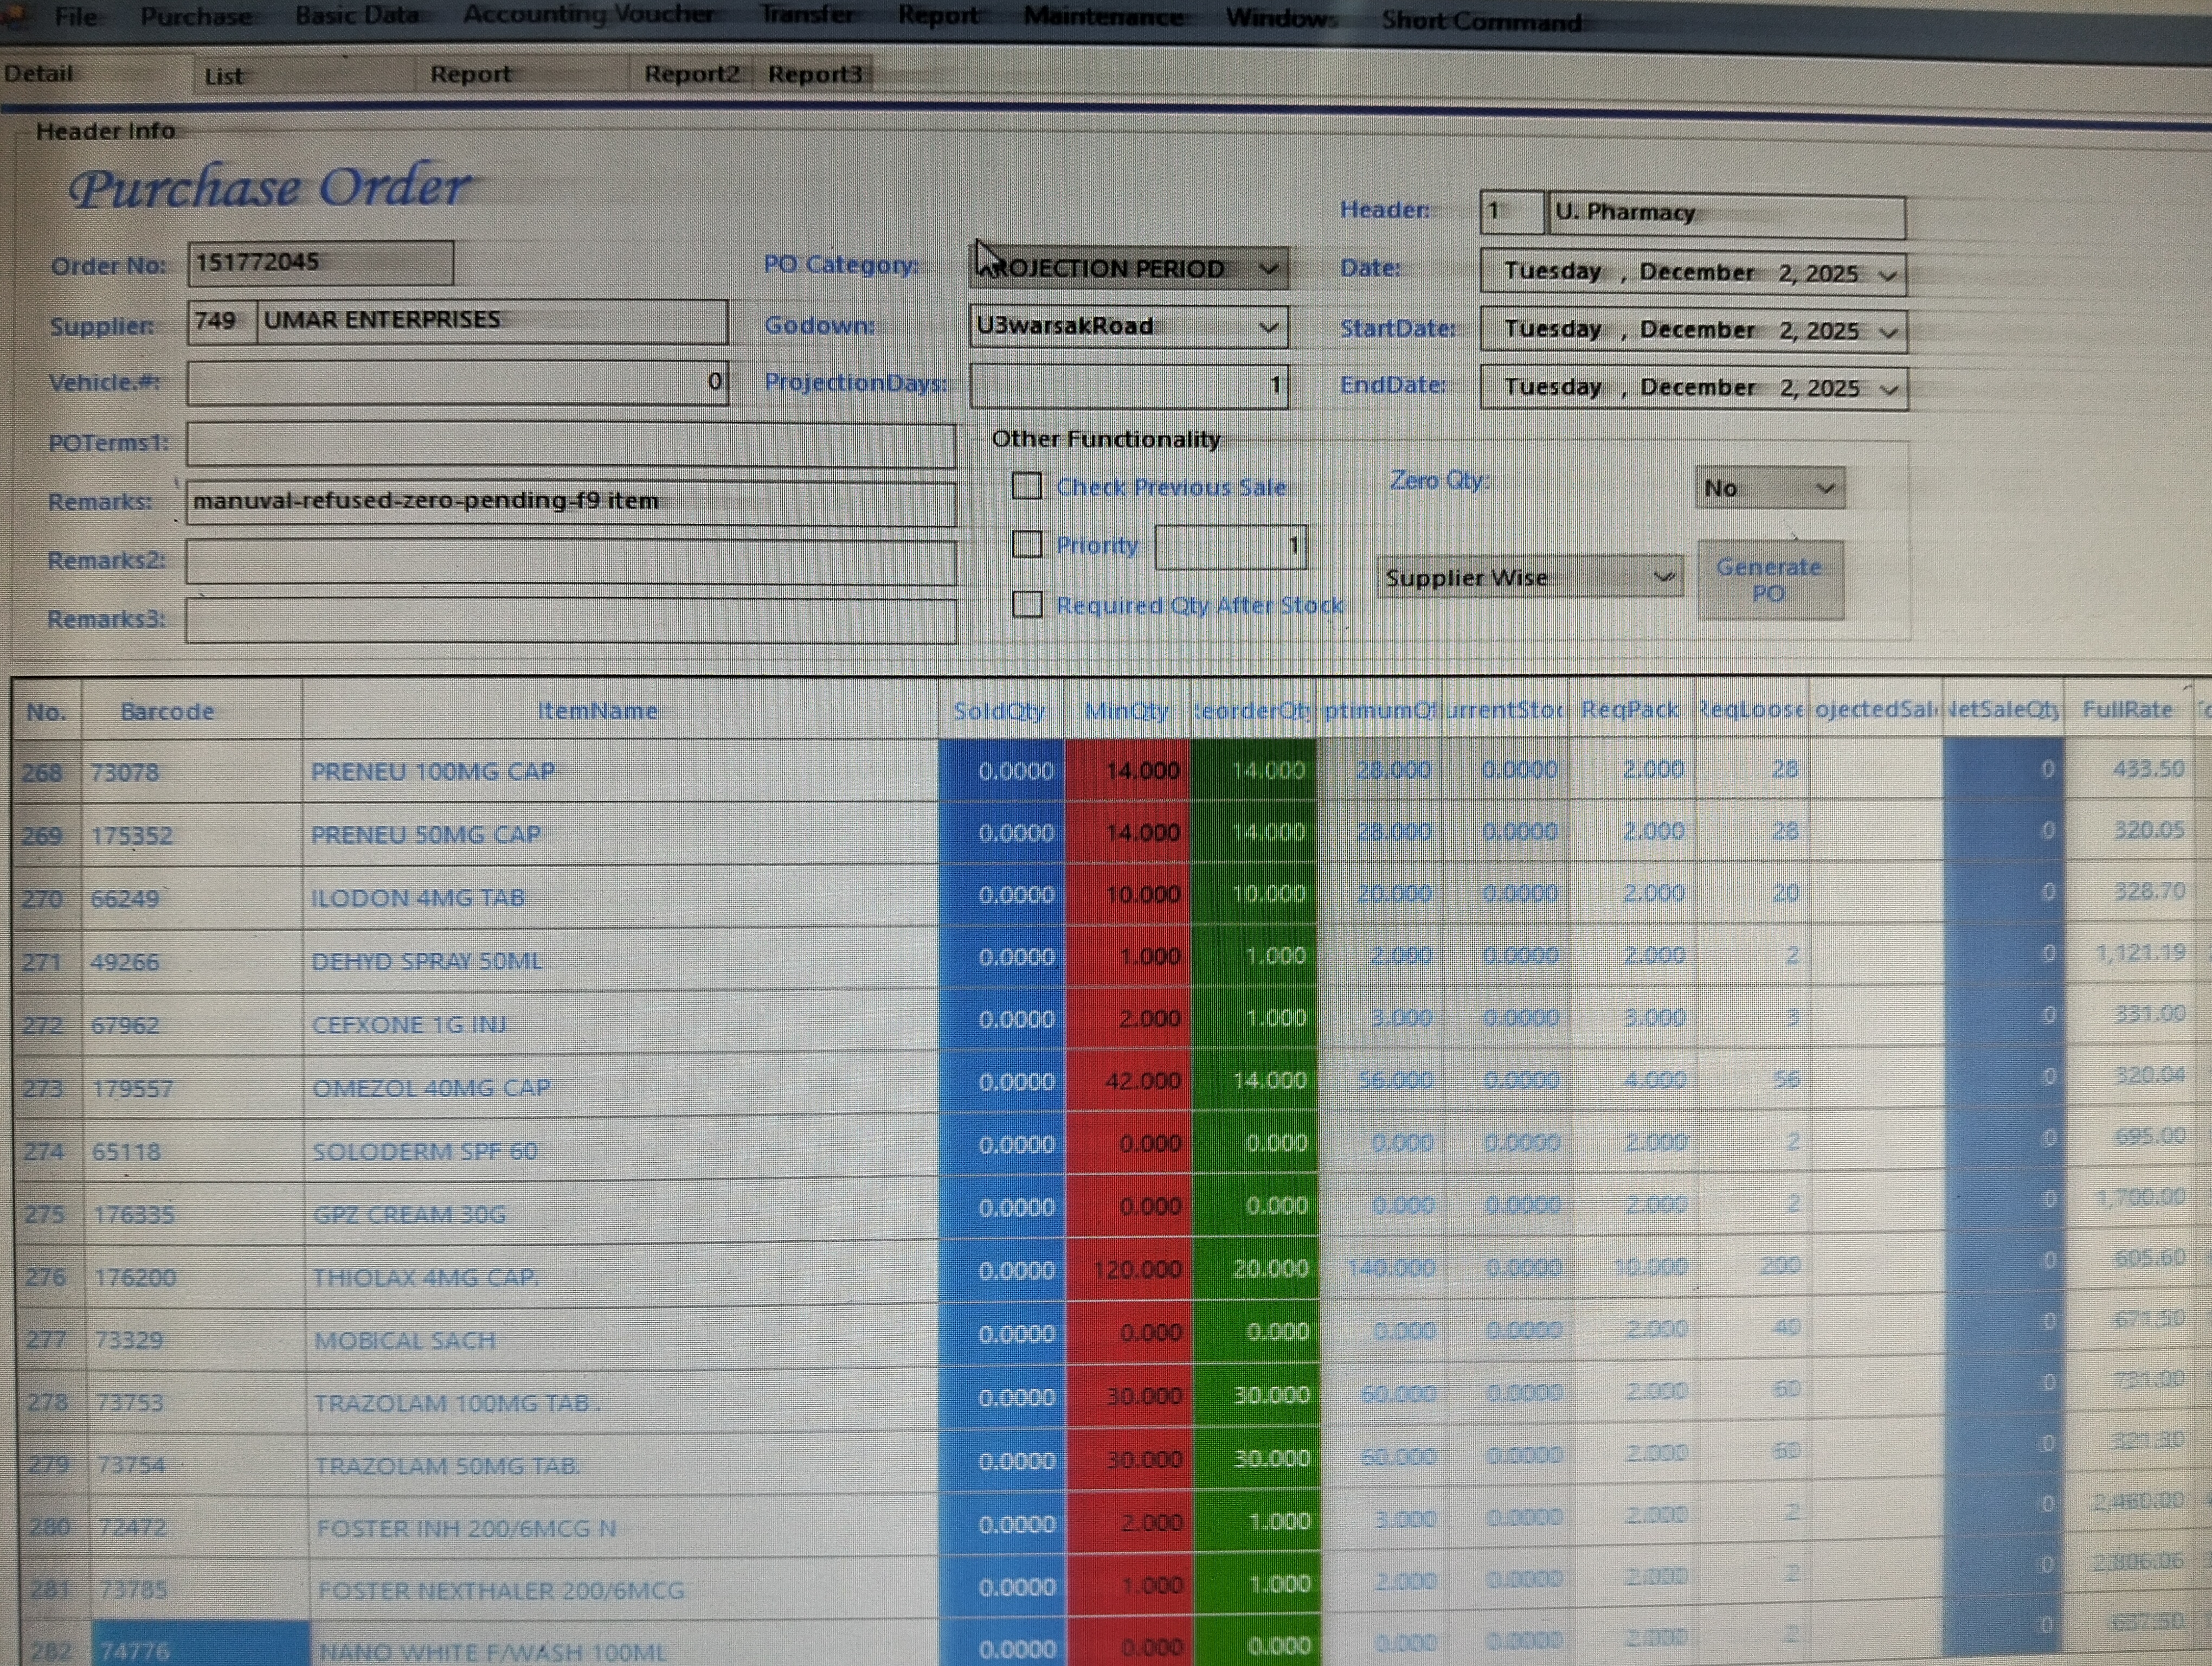Open the Supplier Wise dropdown
Image resolution: width=2212 pixels, height=1666 pixels.
click(1663, 577)
